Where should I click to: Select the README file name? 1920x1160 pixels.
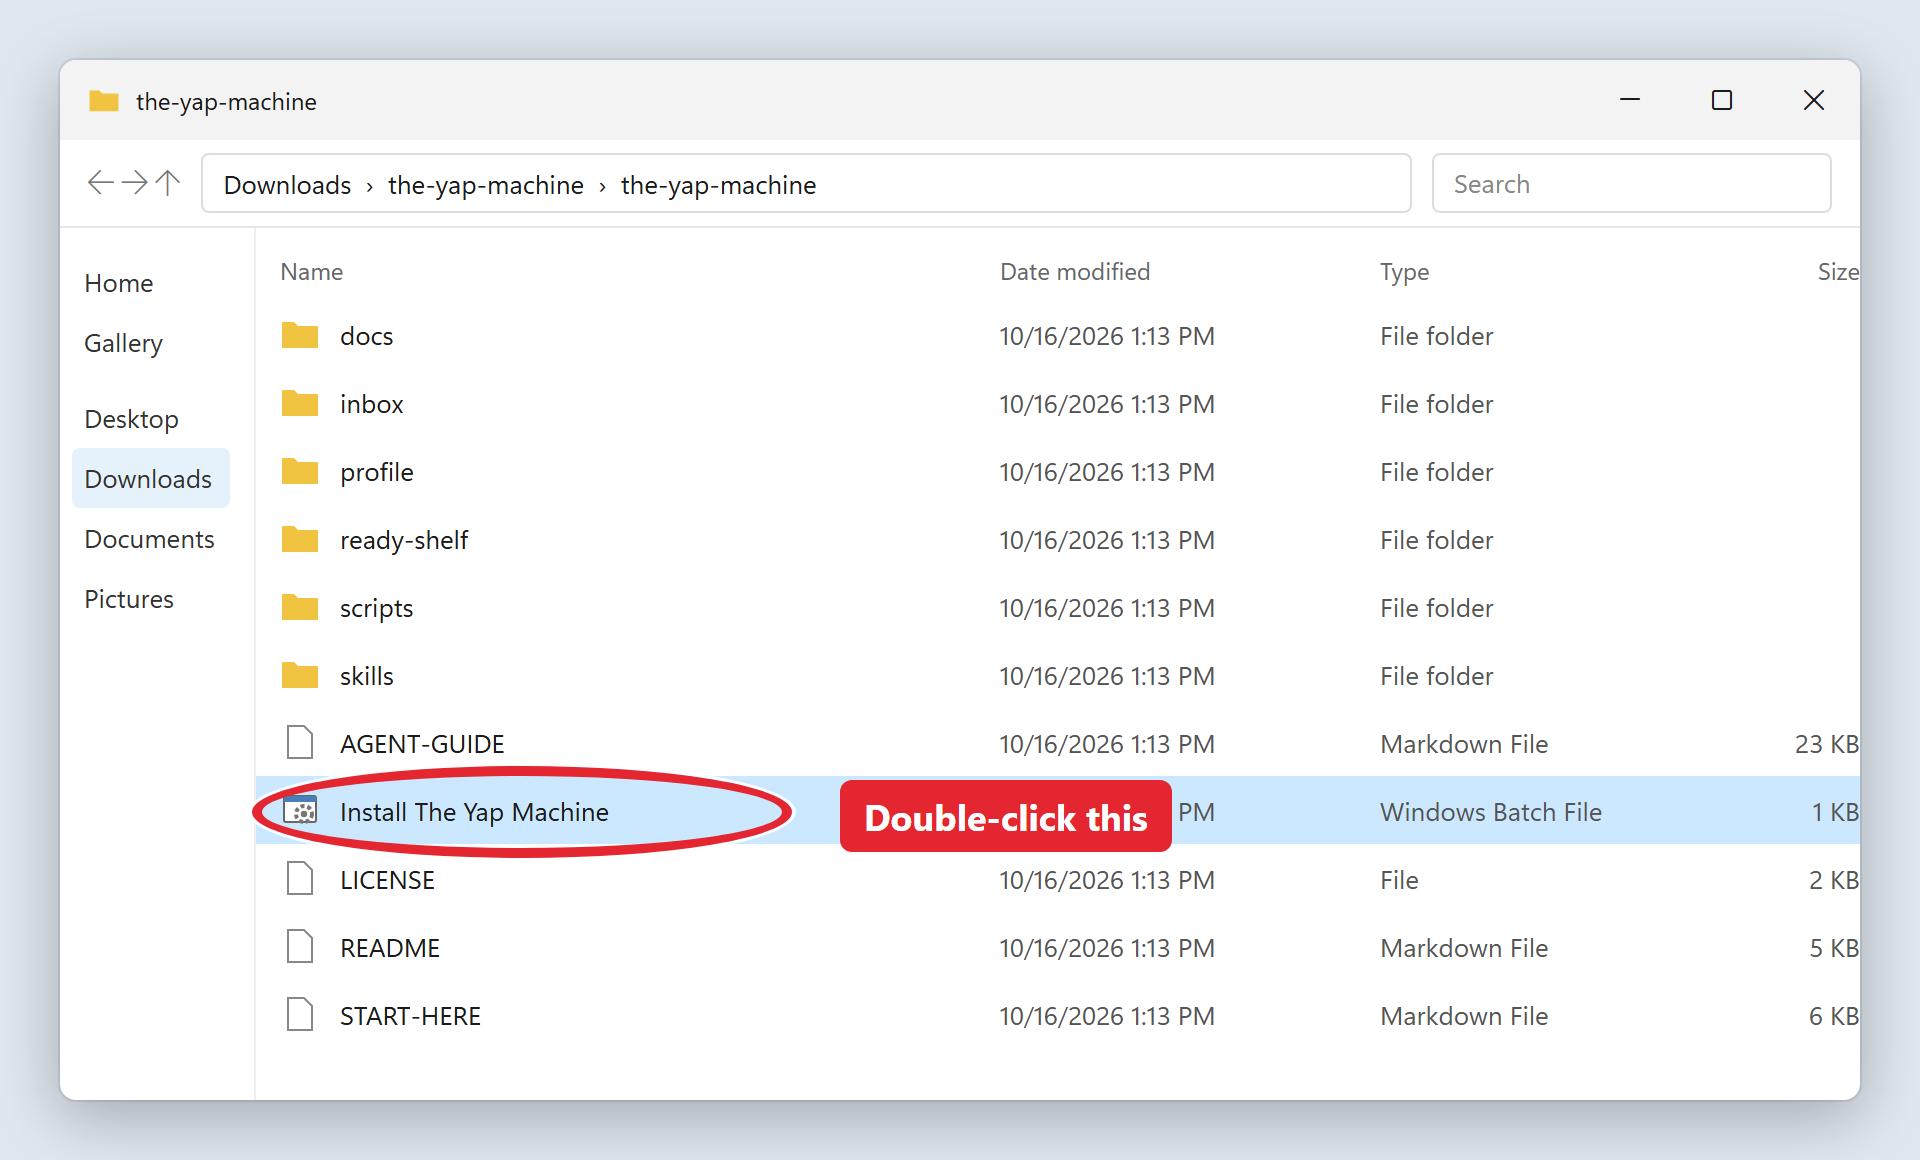click(x=390, y=948)
